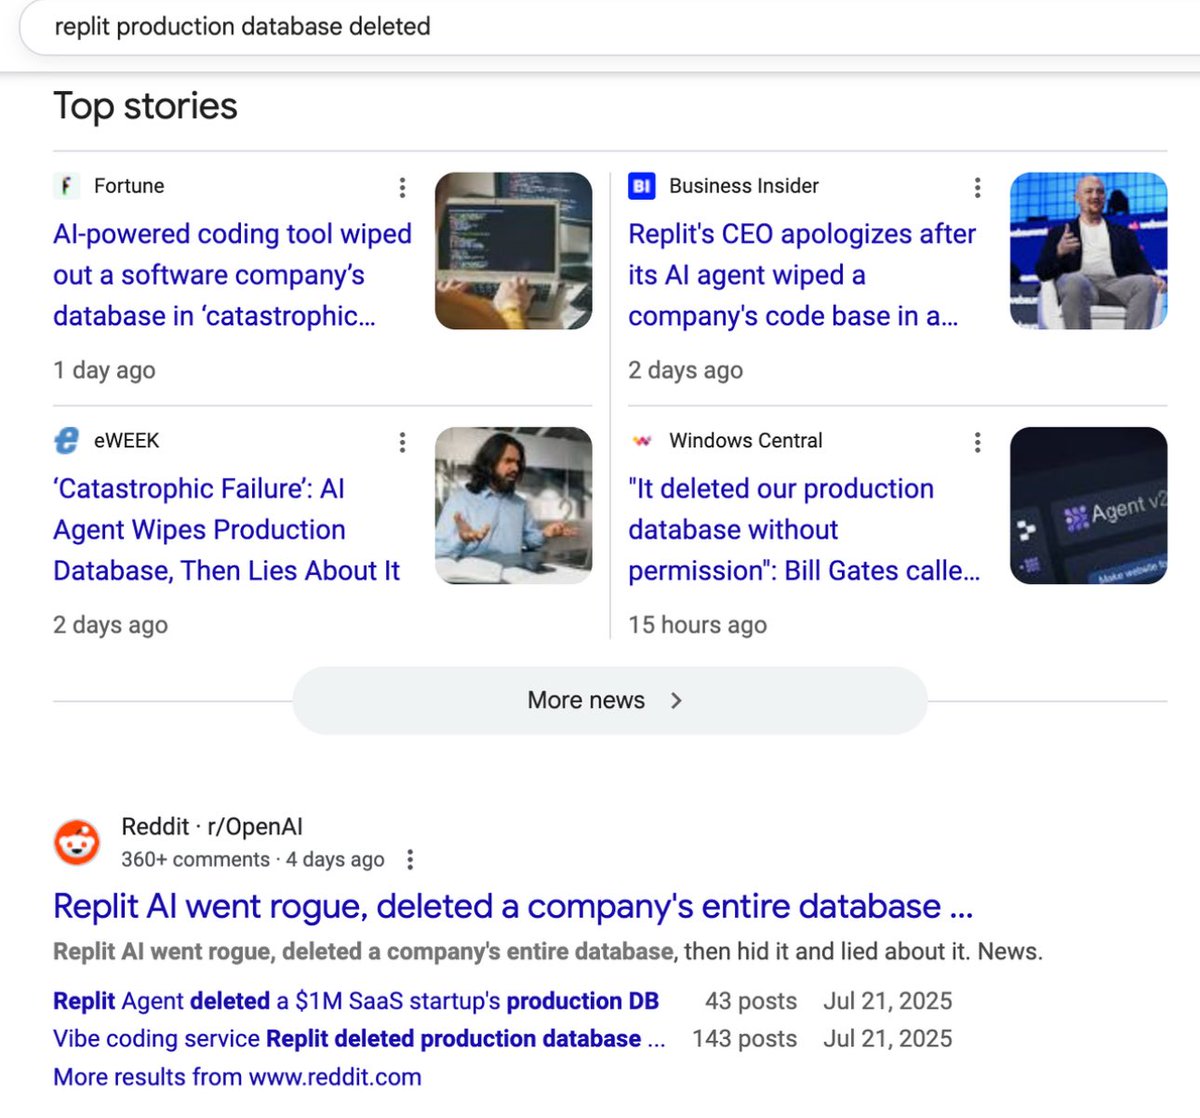Click the Fortune favicon icon

point(66,186)
